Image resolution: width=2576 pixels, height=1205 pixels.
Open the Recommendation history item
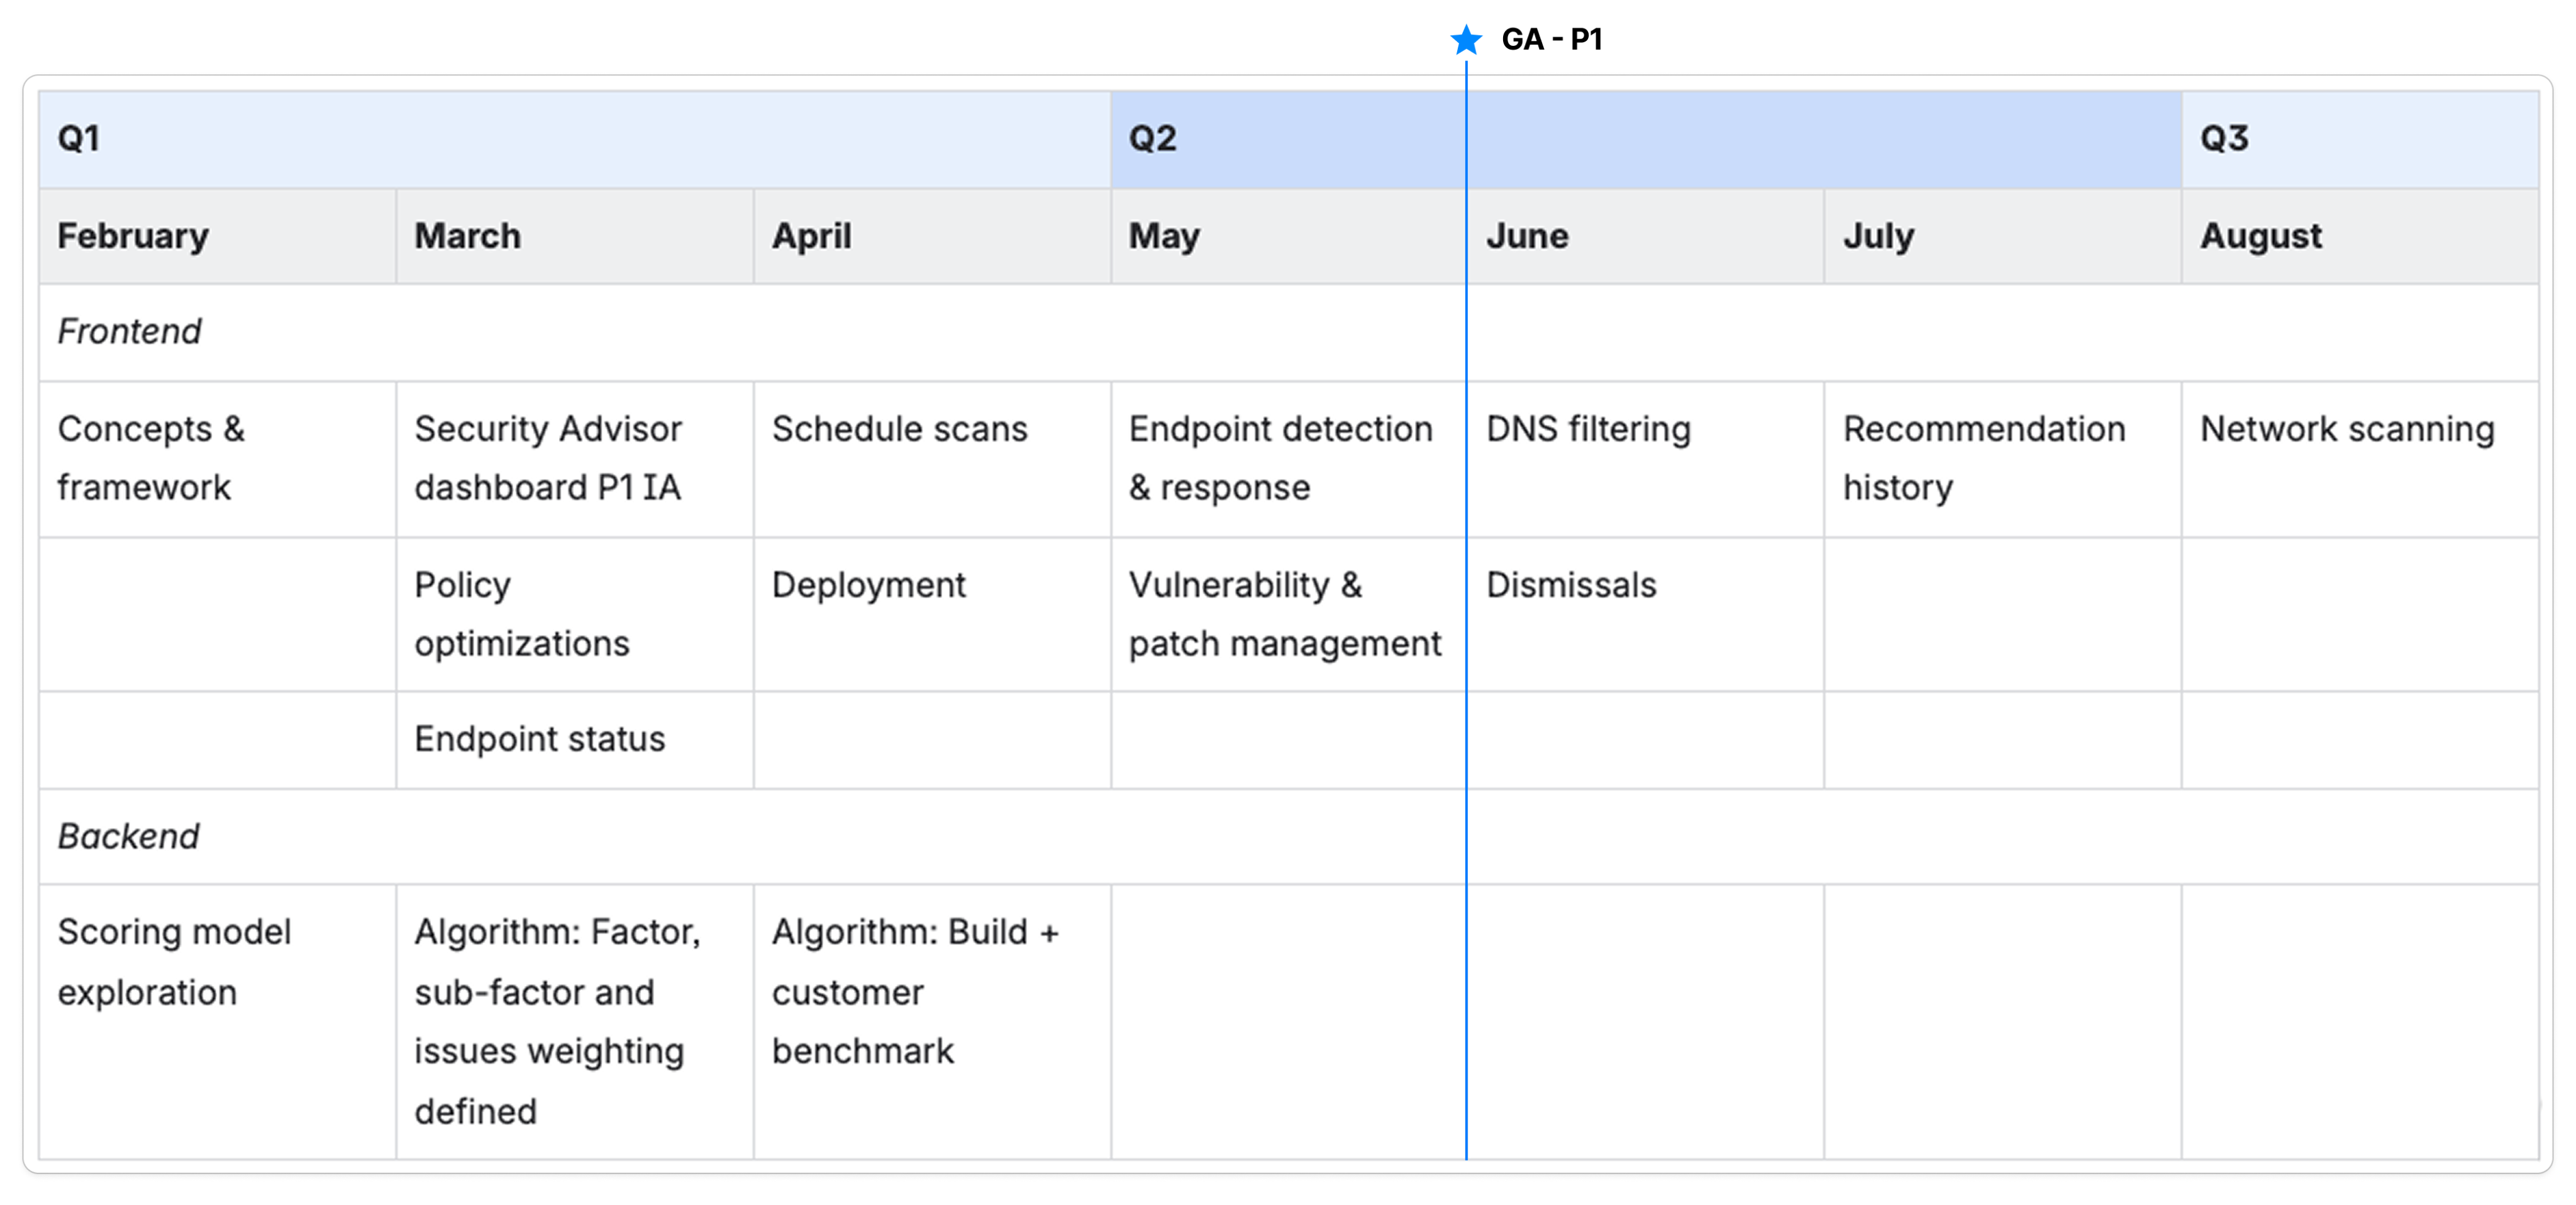(1983, 458)
